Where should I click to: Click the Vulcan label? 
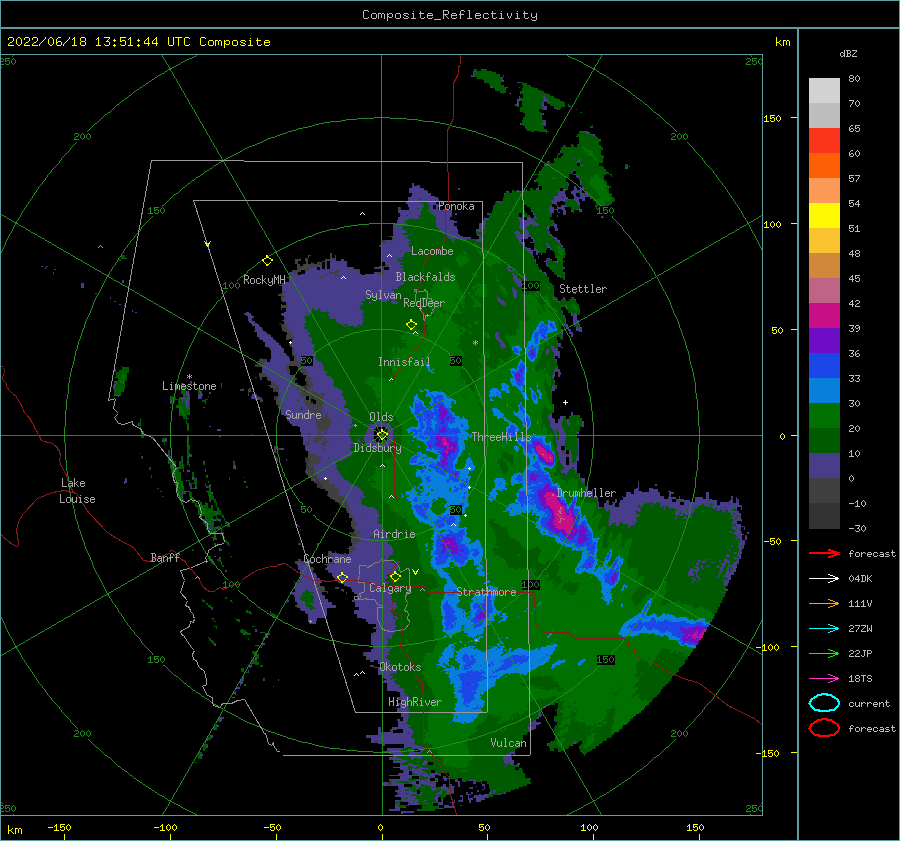pyautogui.click(x=509, y=743)
